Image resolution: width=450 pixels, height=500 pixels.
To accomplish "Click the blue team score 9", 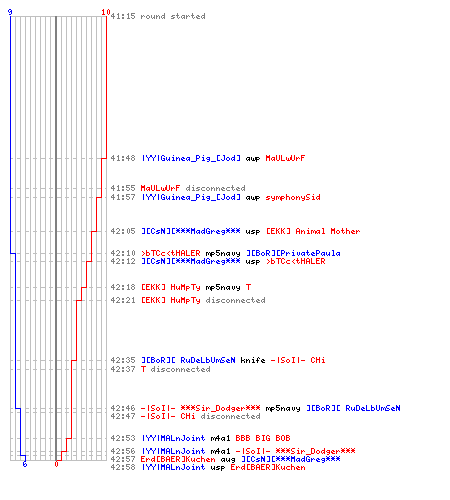I will [10, 12].
